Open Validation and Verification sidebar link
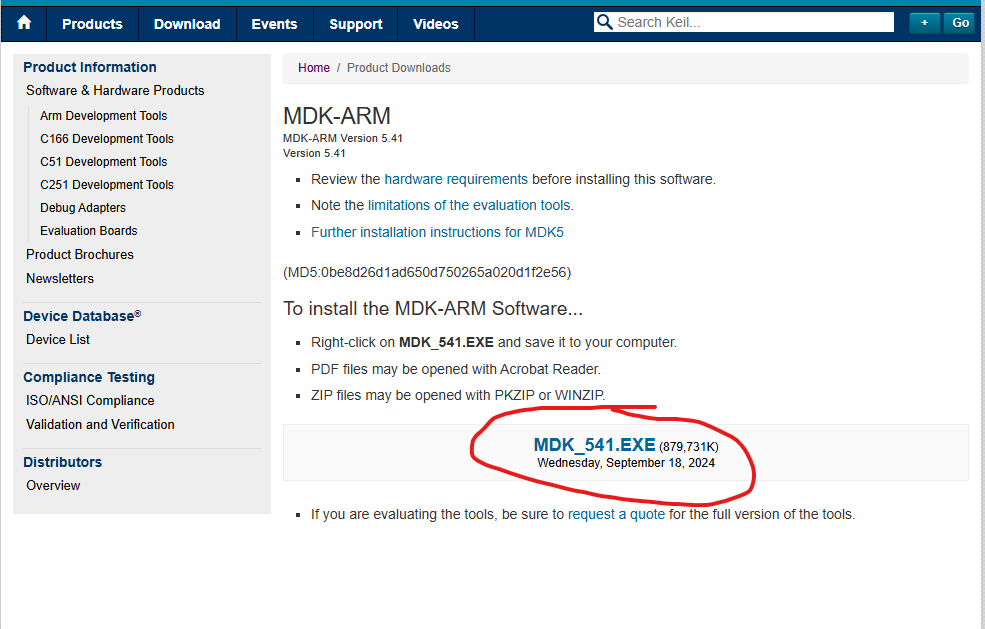 [100, 424]
